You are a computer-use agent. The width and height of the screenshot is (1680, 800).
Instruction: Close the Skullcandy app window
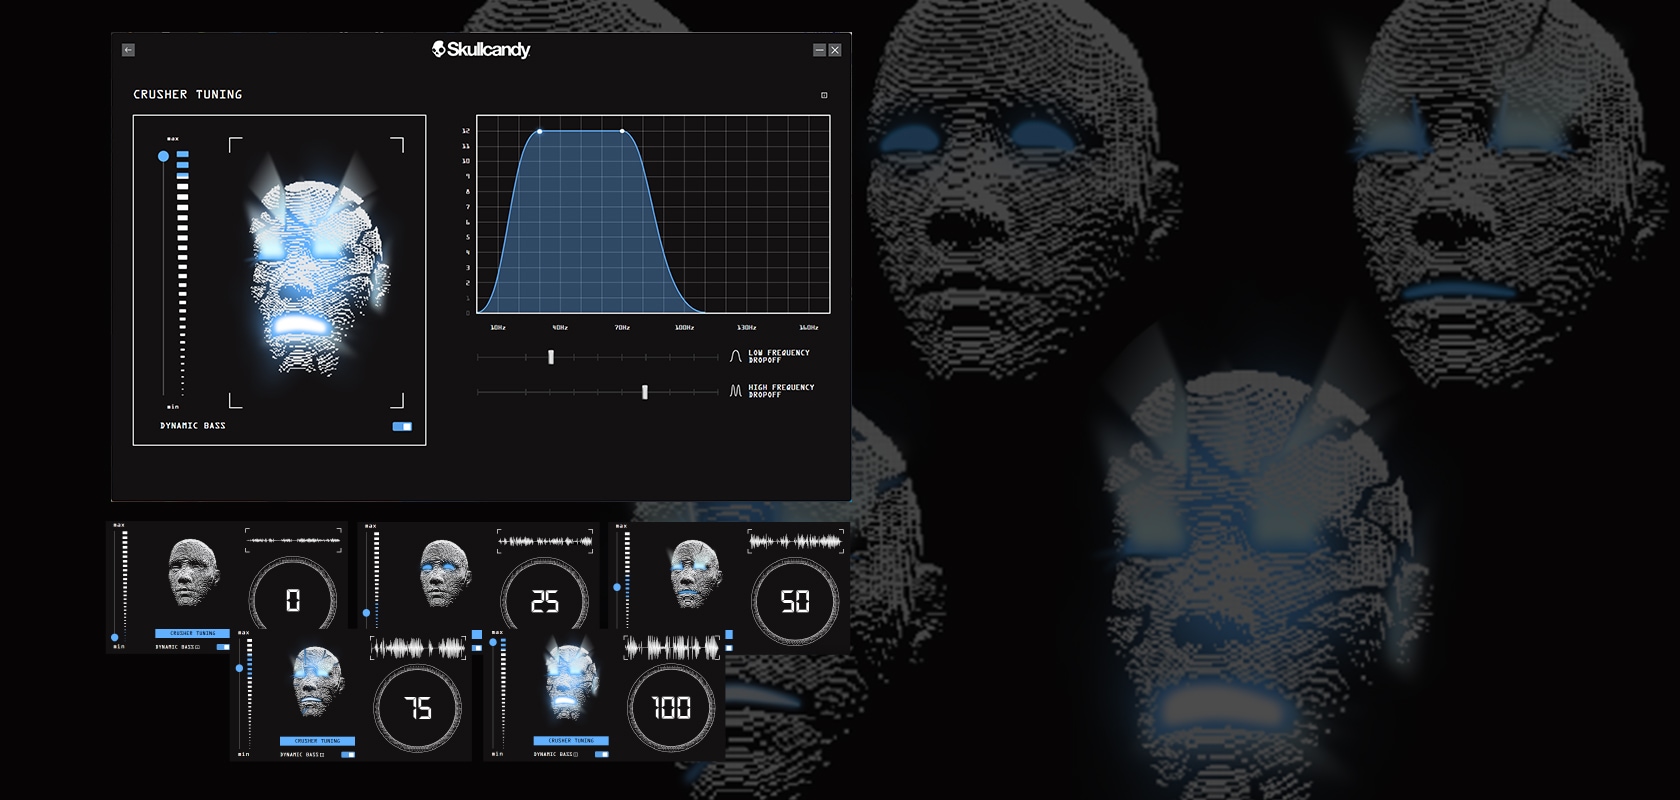tap(835, 50)
